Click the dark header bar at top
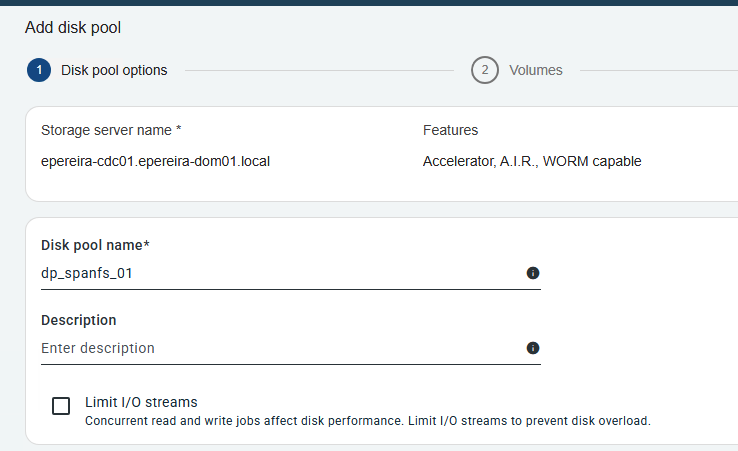The image size is (738, 451). [369, 3]
